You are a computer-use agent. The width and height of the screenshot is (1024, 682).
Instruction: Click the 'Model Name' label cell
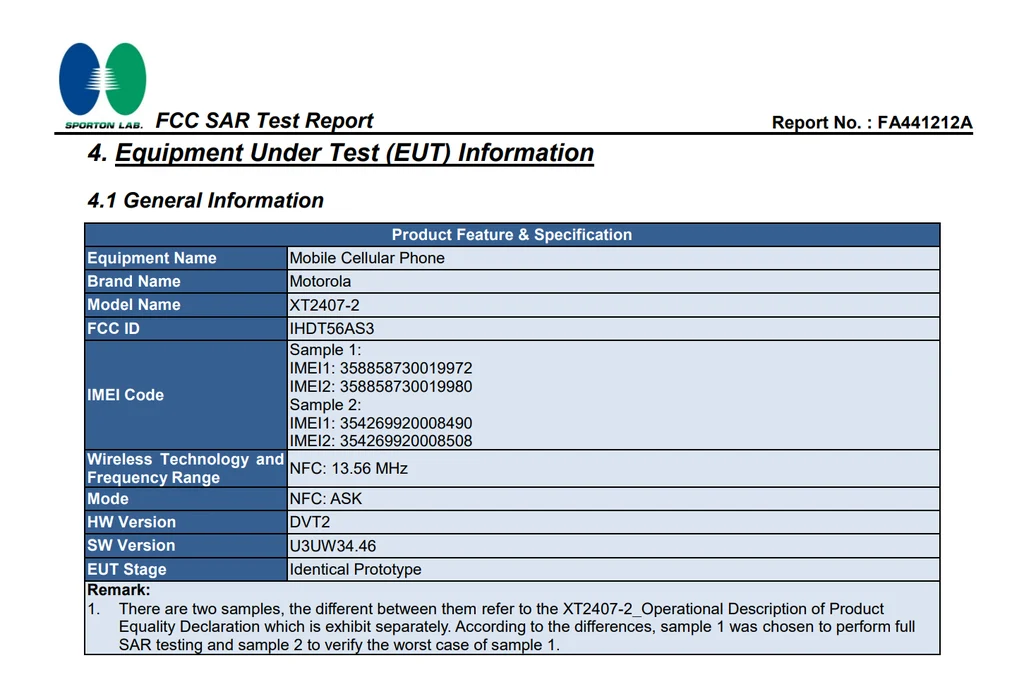tap(186, 305)
